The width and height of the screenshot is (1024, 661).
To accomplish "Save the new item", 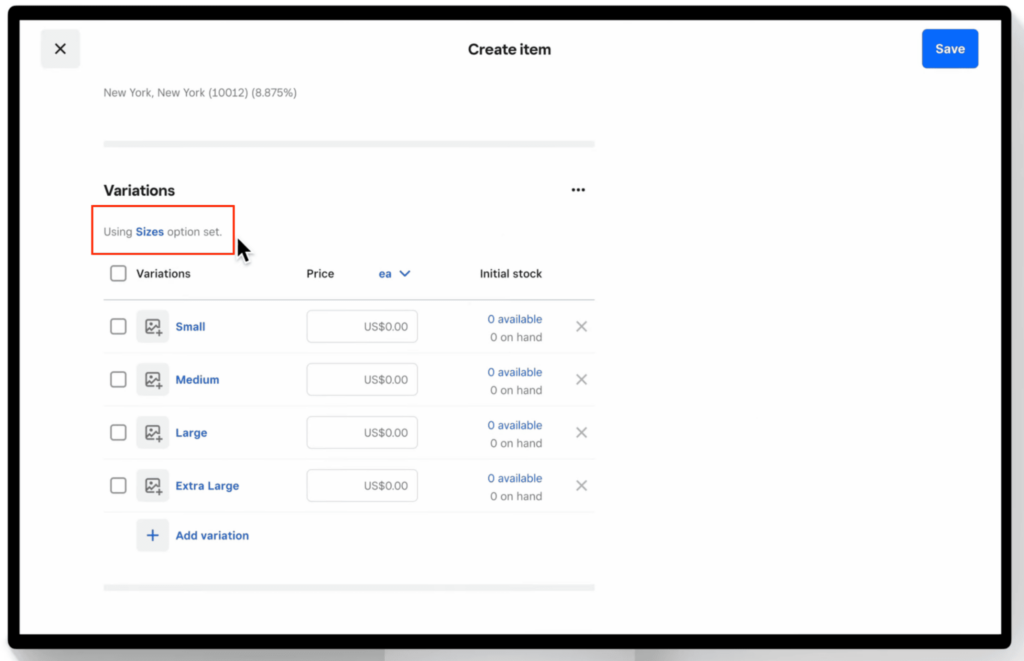I will click(950, 48).
